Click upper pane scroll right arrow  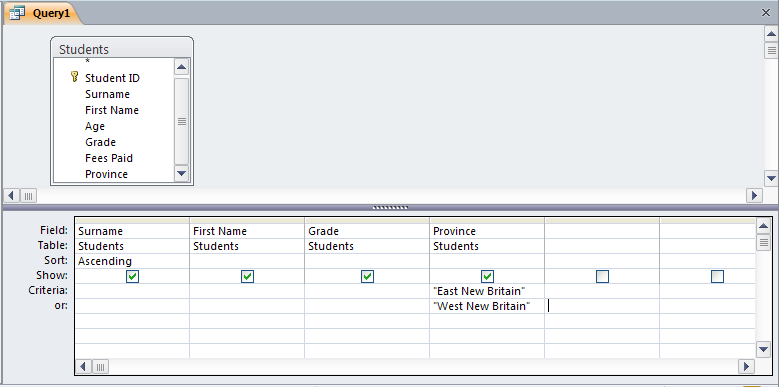(x=754, y=196)
